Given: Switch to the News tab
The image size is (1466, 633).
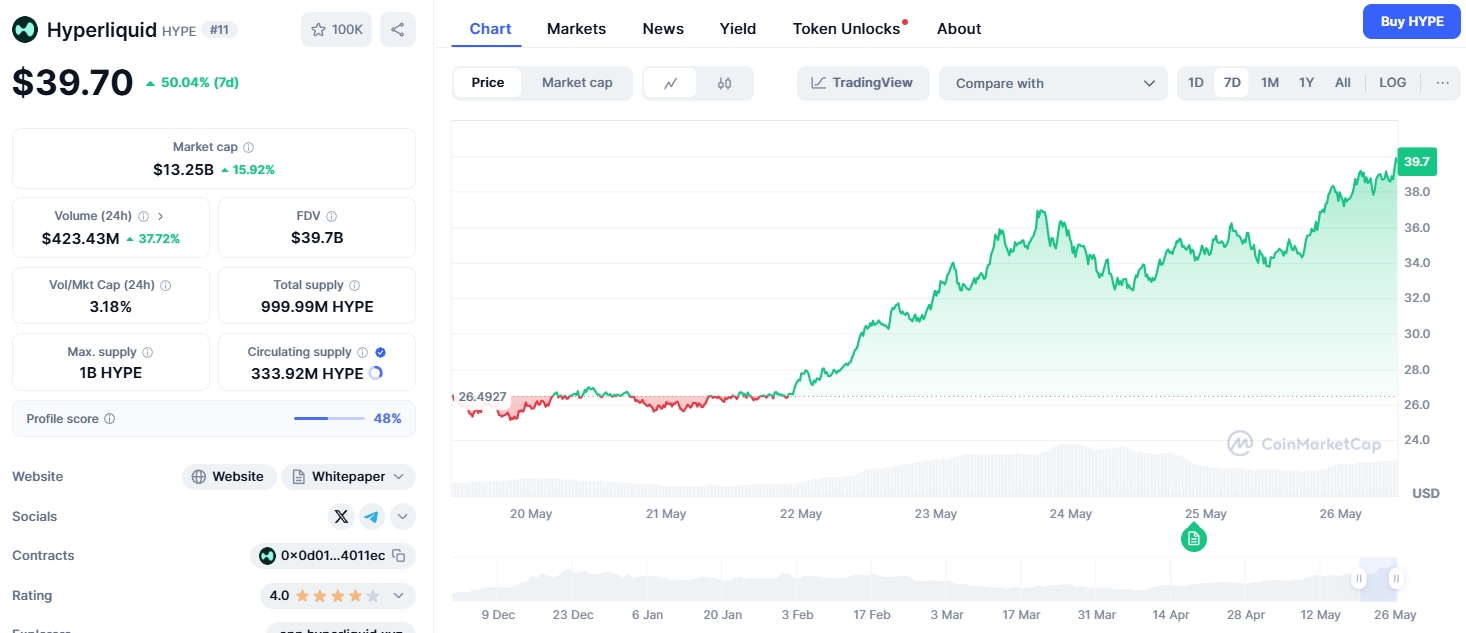Looking at the screenshot, I should 663,29.
